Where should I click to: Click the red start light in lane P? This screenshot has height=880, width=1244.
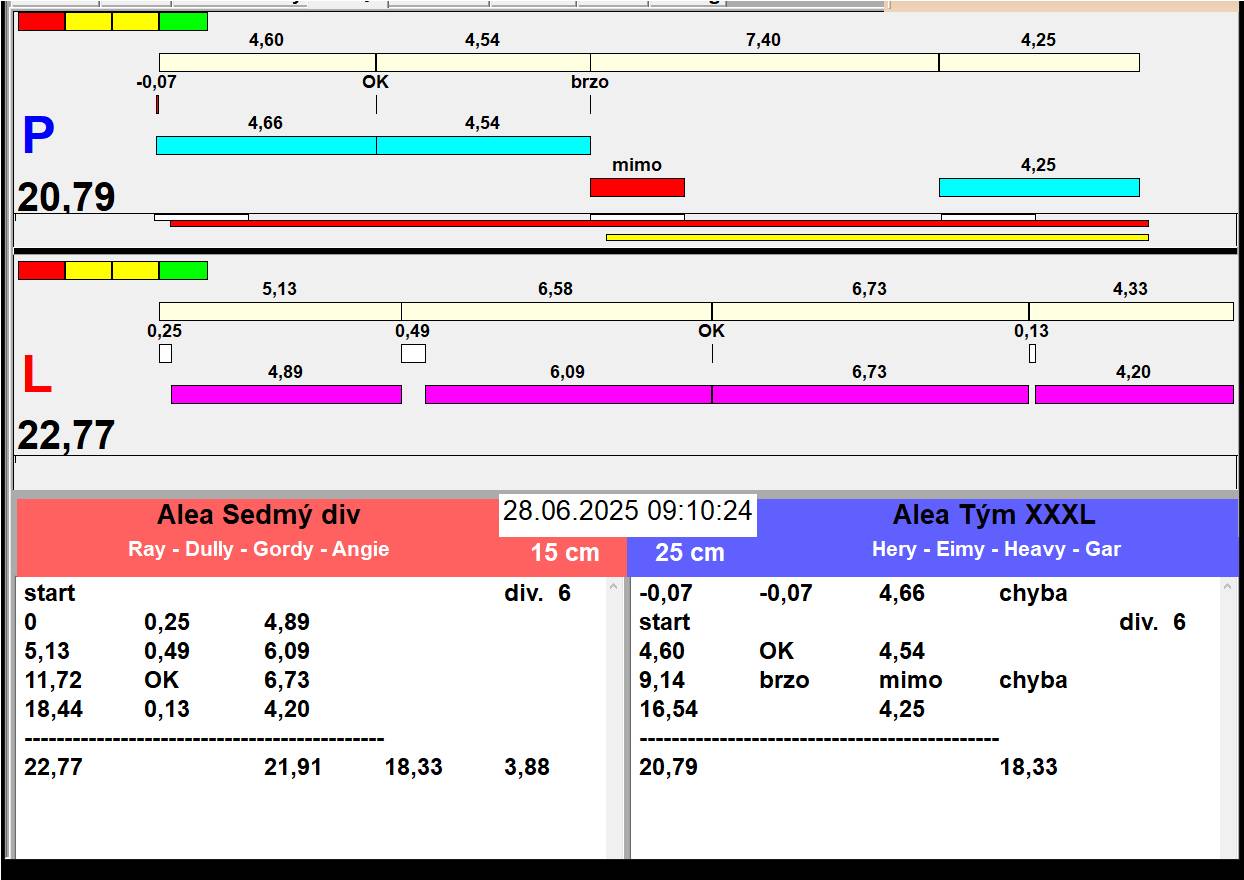pyautogui.click(x=41, y=21)
